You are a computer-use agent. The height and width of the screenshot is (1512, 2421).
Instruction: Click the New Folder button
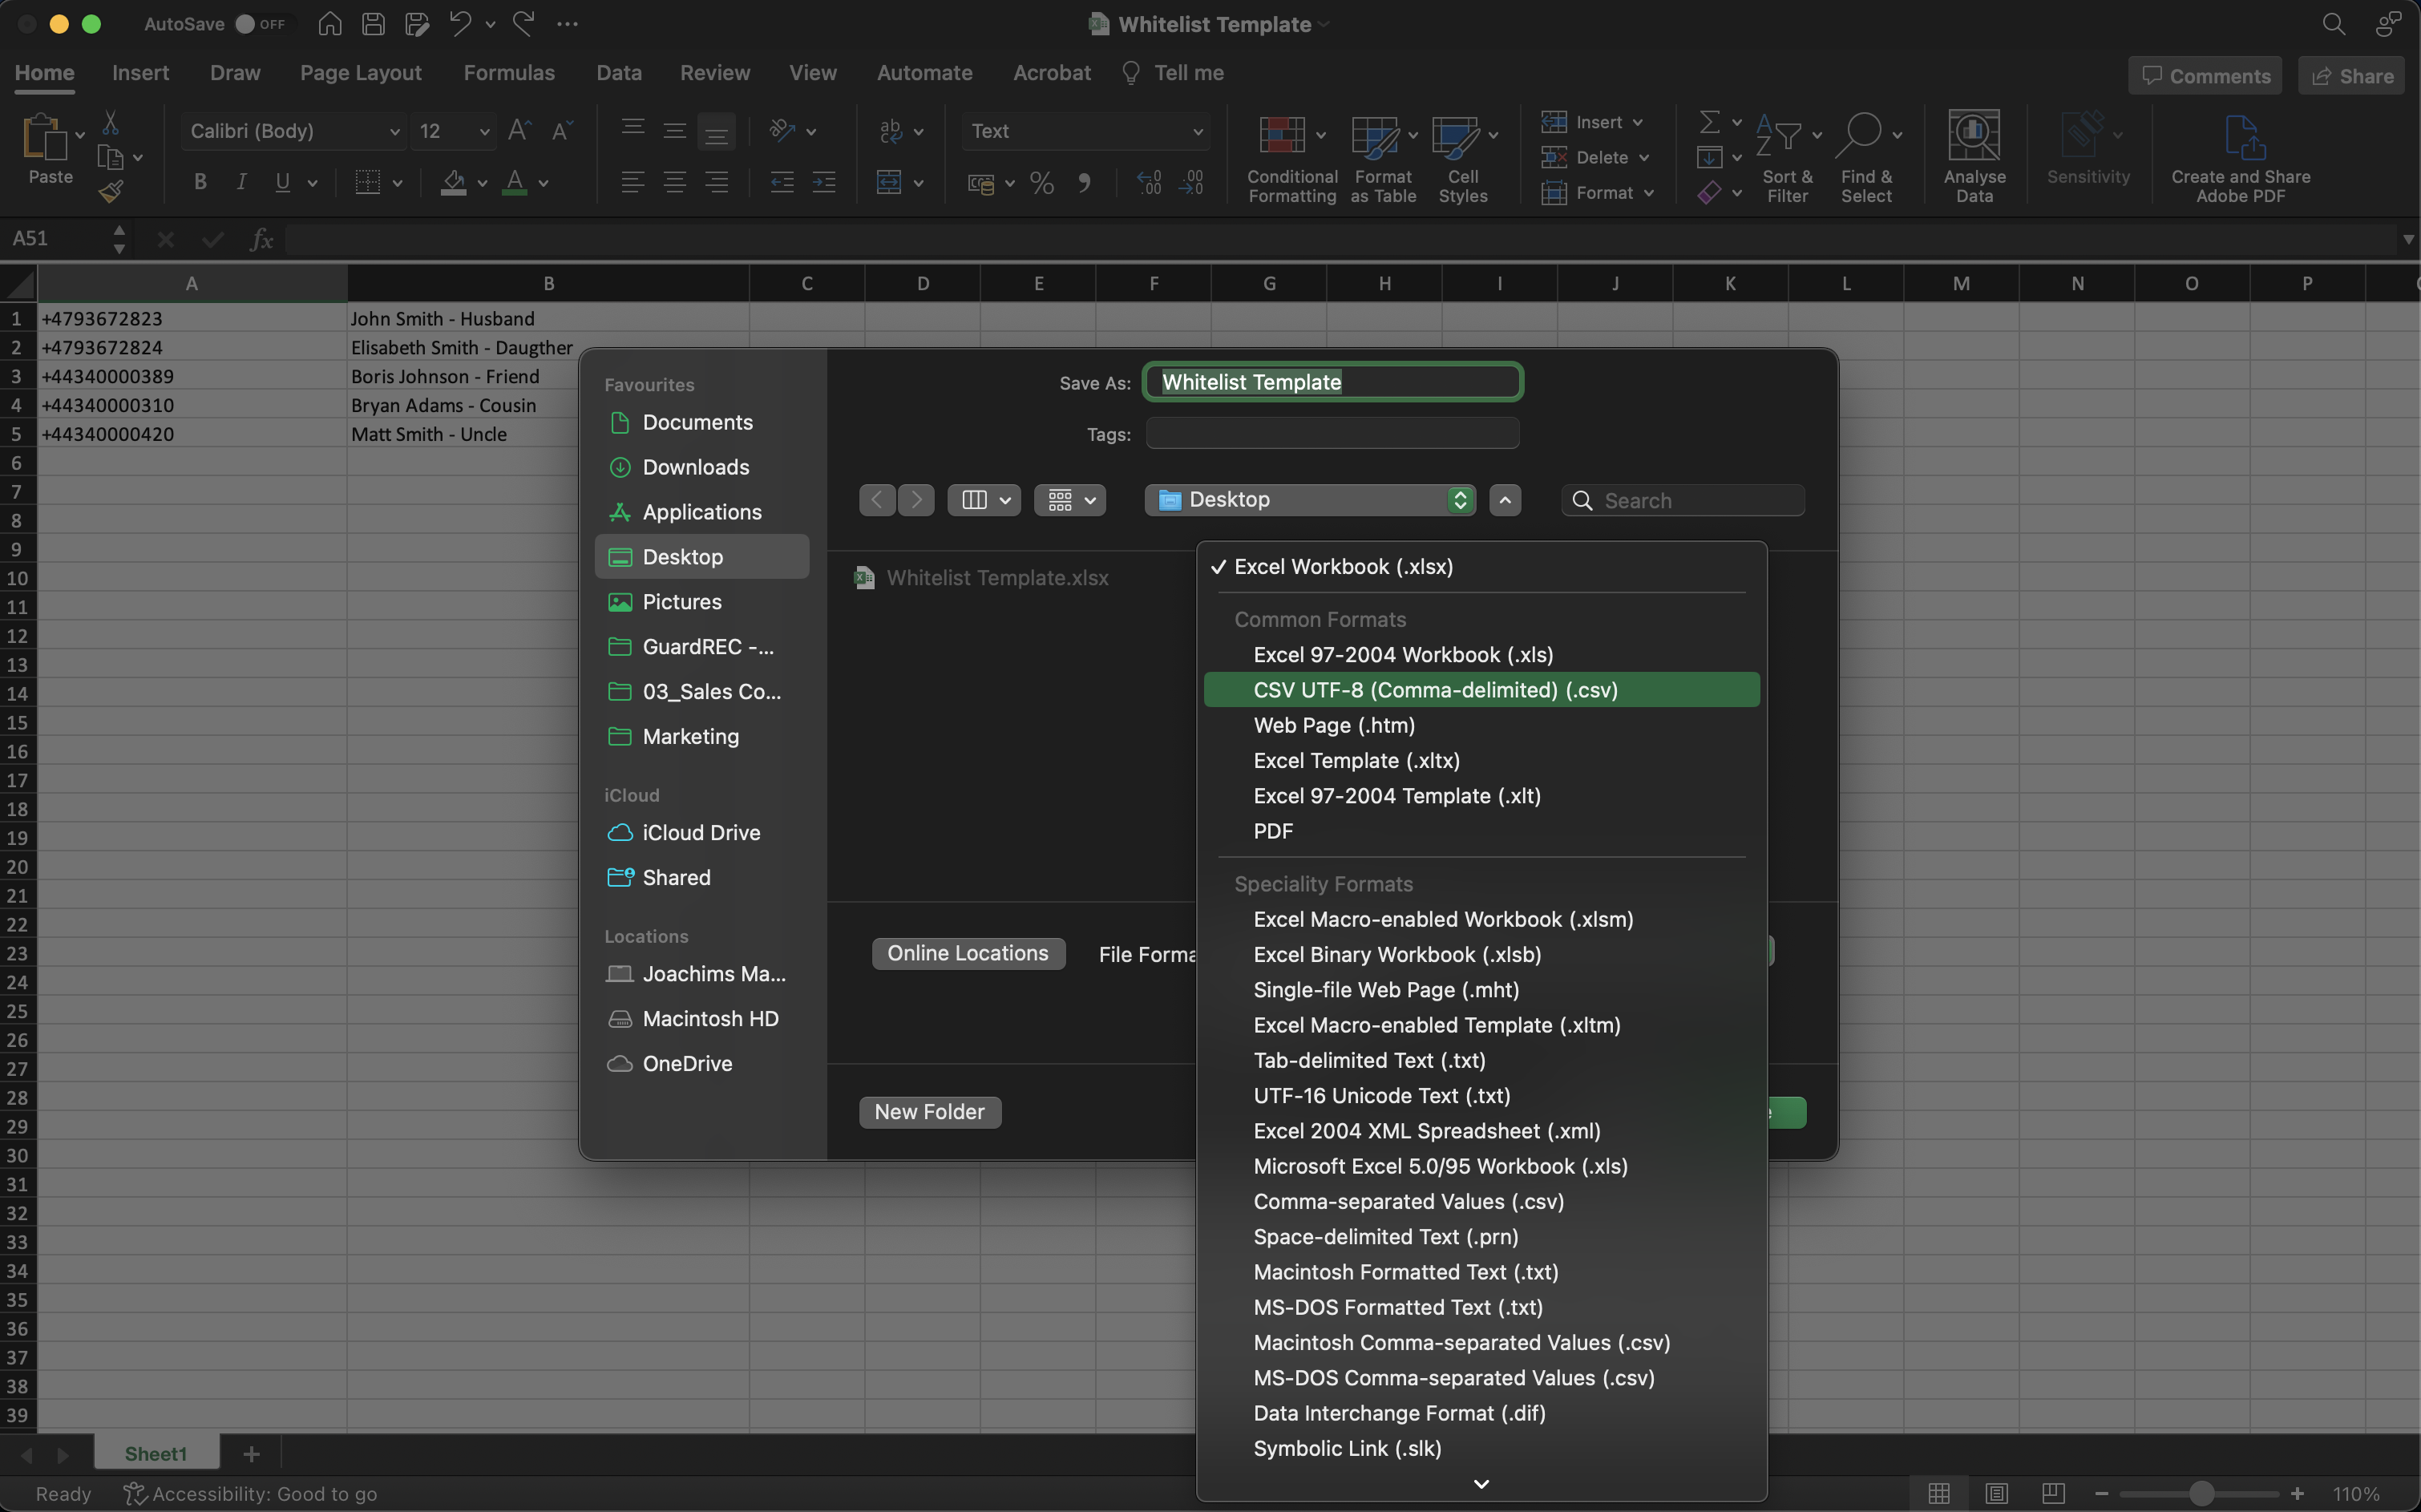[929, 1112]
